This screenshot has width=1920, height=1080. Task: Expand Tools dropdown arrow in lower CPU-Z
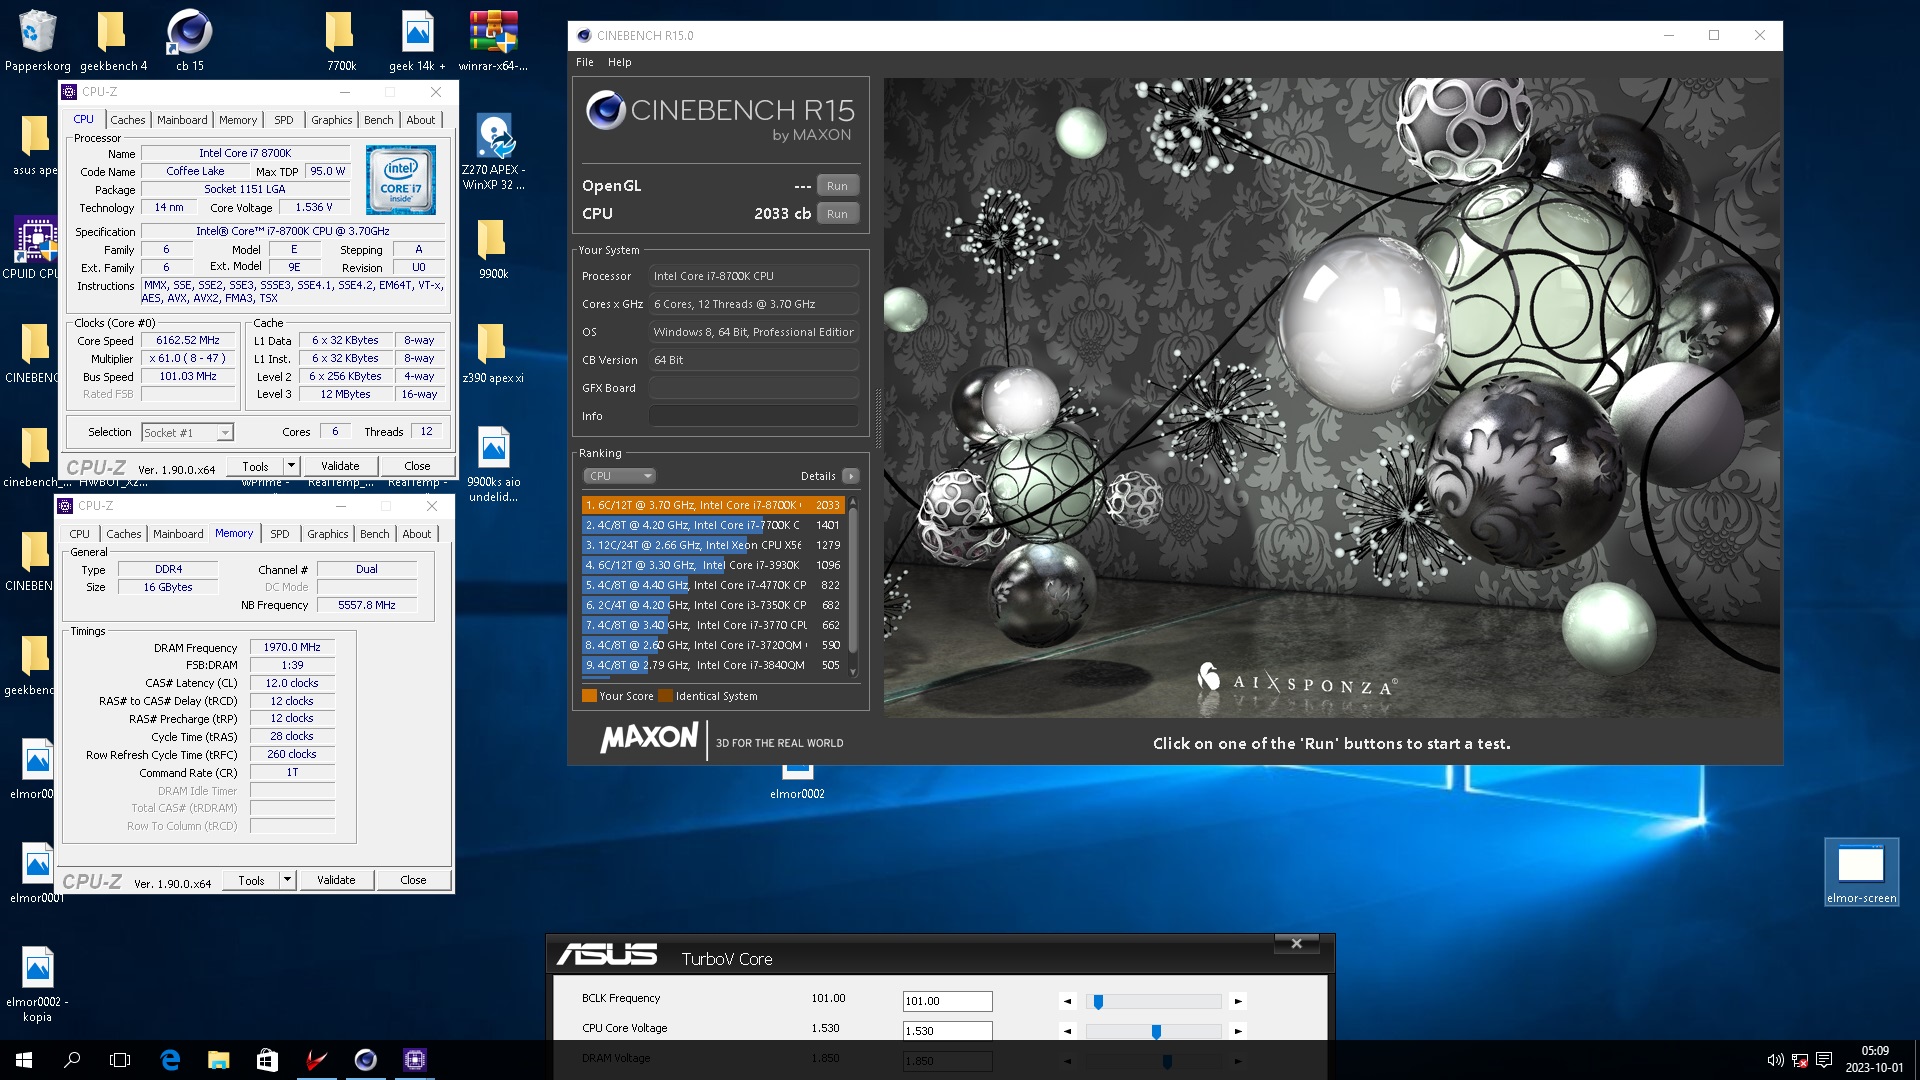(x=287, y=880)
